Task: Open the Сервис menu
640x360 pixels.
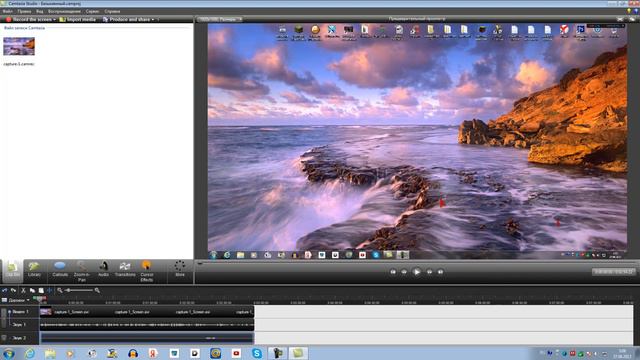Action: click(93, 11)
